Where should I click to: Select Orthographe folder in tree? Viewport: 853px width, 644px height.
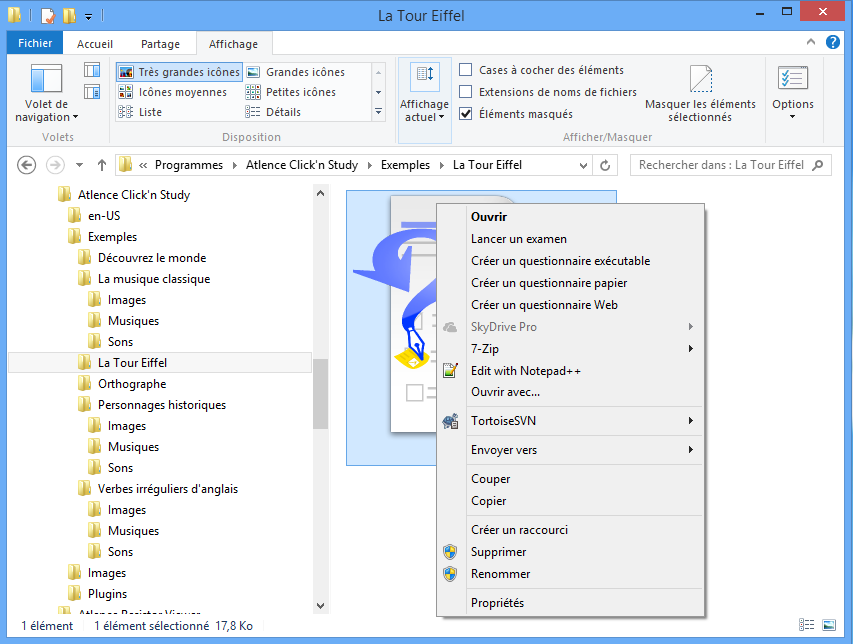point(132,384)
